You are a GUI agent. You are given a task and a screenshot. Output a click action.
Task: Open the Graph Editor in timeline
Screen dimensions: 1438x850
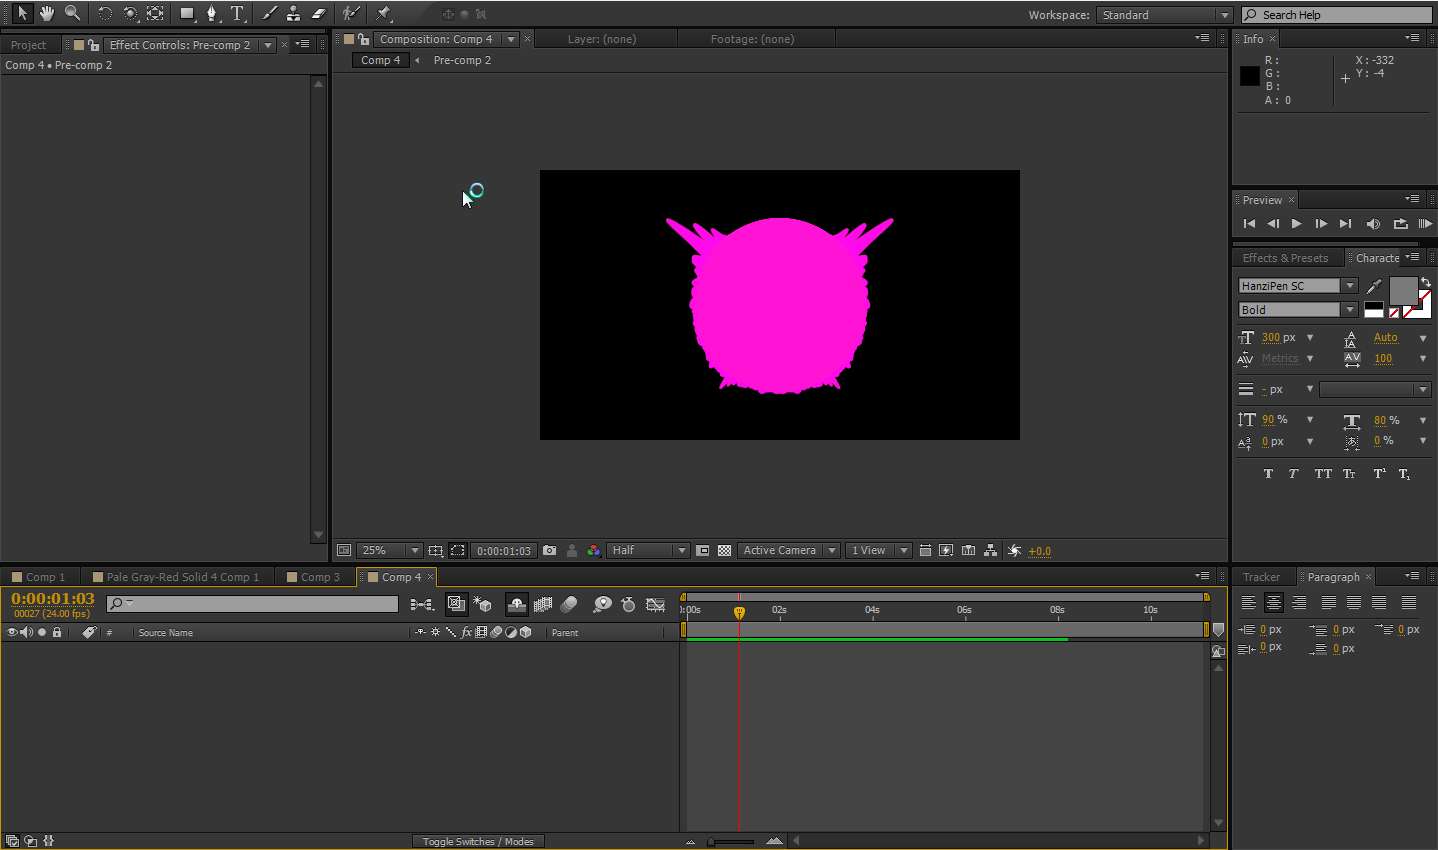[x=655, y=604]
